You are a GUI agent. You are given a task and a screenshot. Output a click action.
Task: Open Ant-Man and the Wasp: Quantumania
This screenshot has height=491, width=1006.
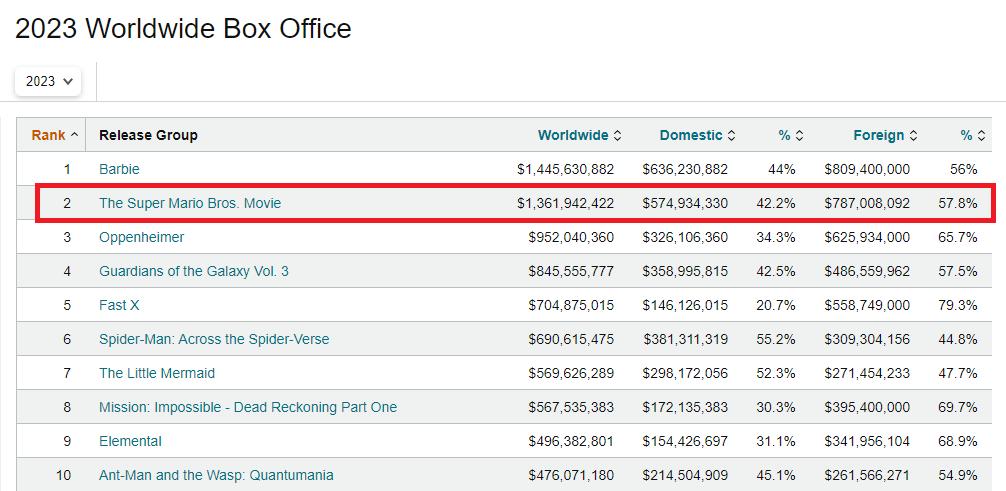coord(216,475)
